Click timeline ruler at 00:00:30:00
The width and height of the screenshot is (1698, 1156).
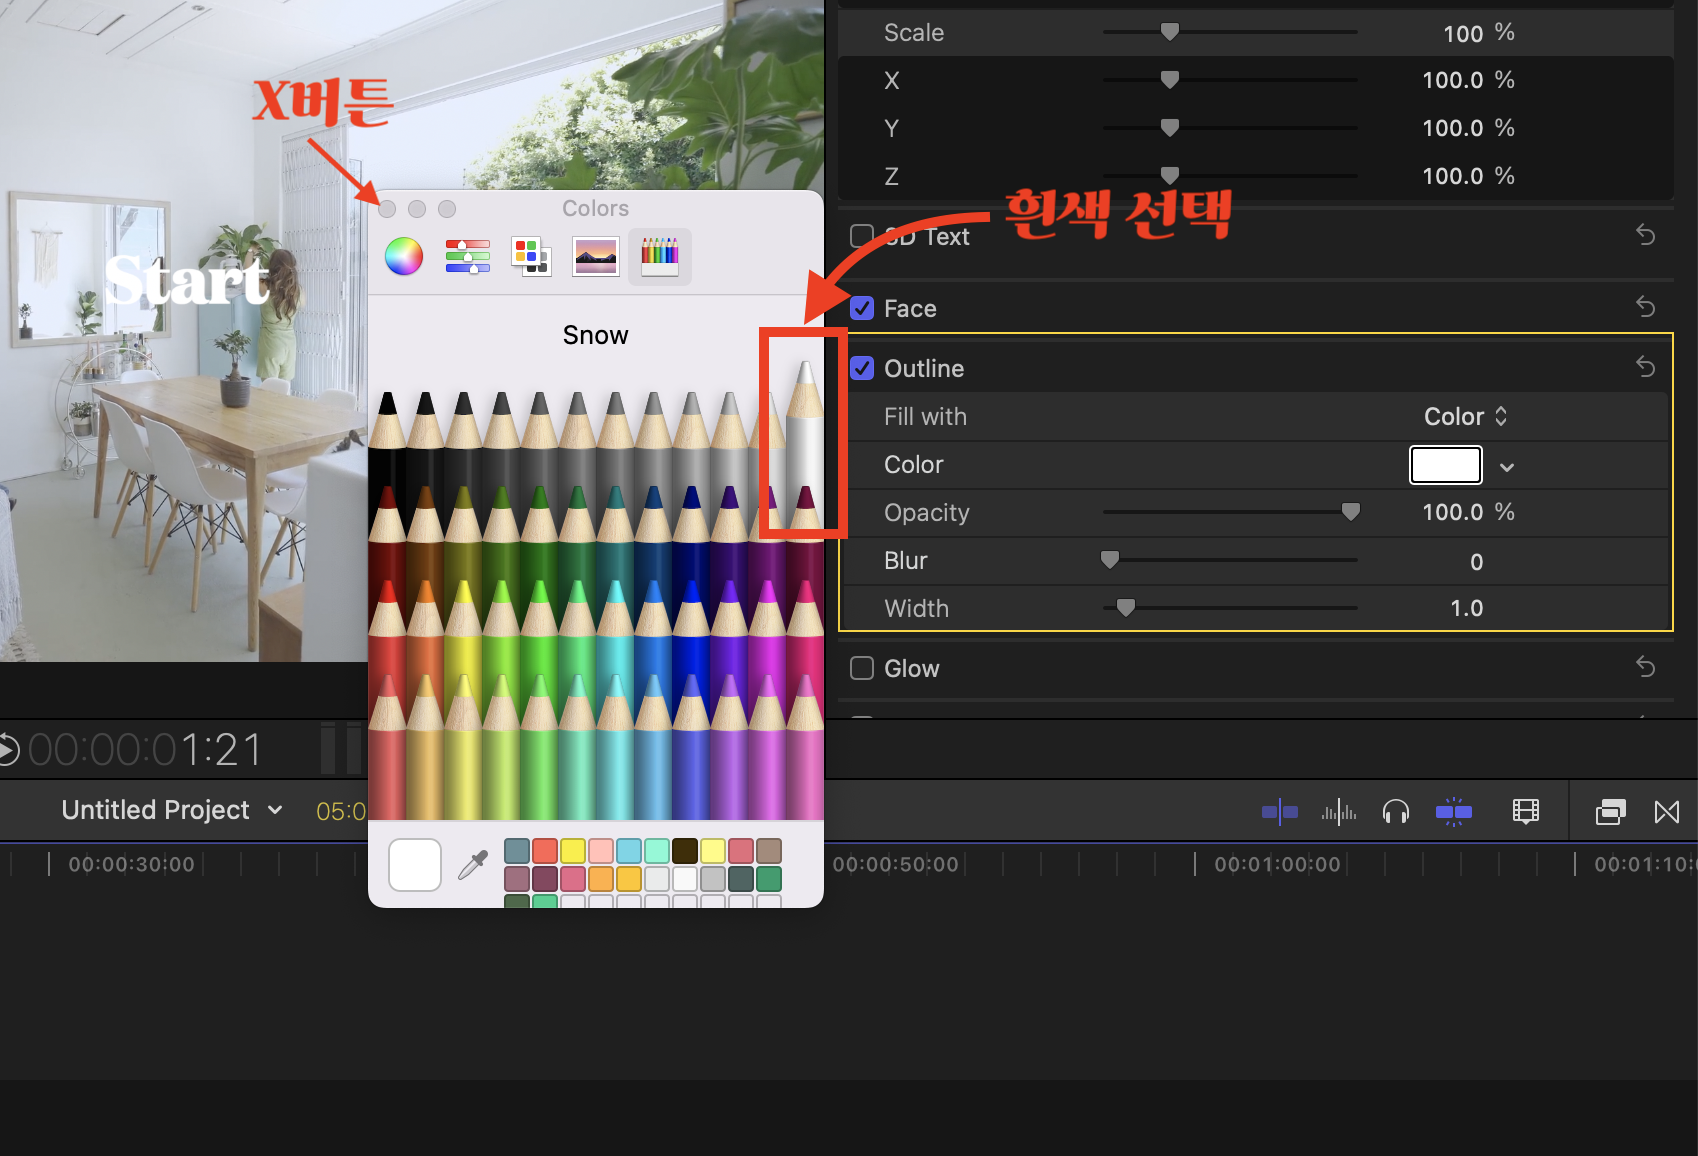tap(131, 865)
